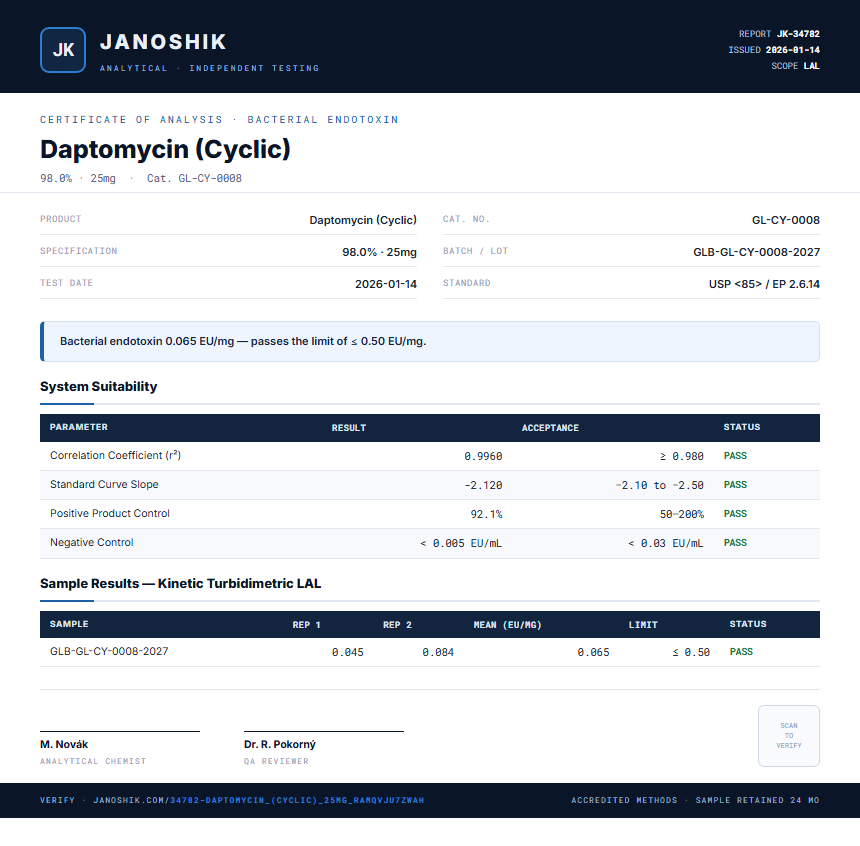The height and width of the screenshot is (846, 860).
Task: Click the PARAMETER column header
Action: (x=78, y=427)
